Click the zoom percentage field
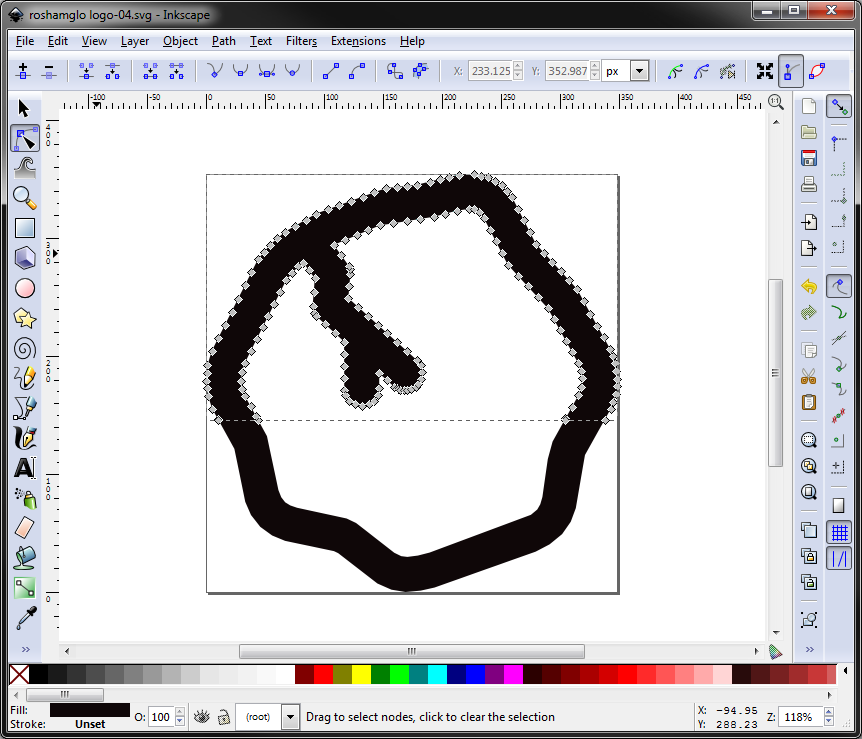This screenshot has height=739, width=862. pyautogui.click(x=801, y=717)
